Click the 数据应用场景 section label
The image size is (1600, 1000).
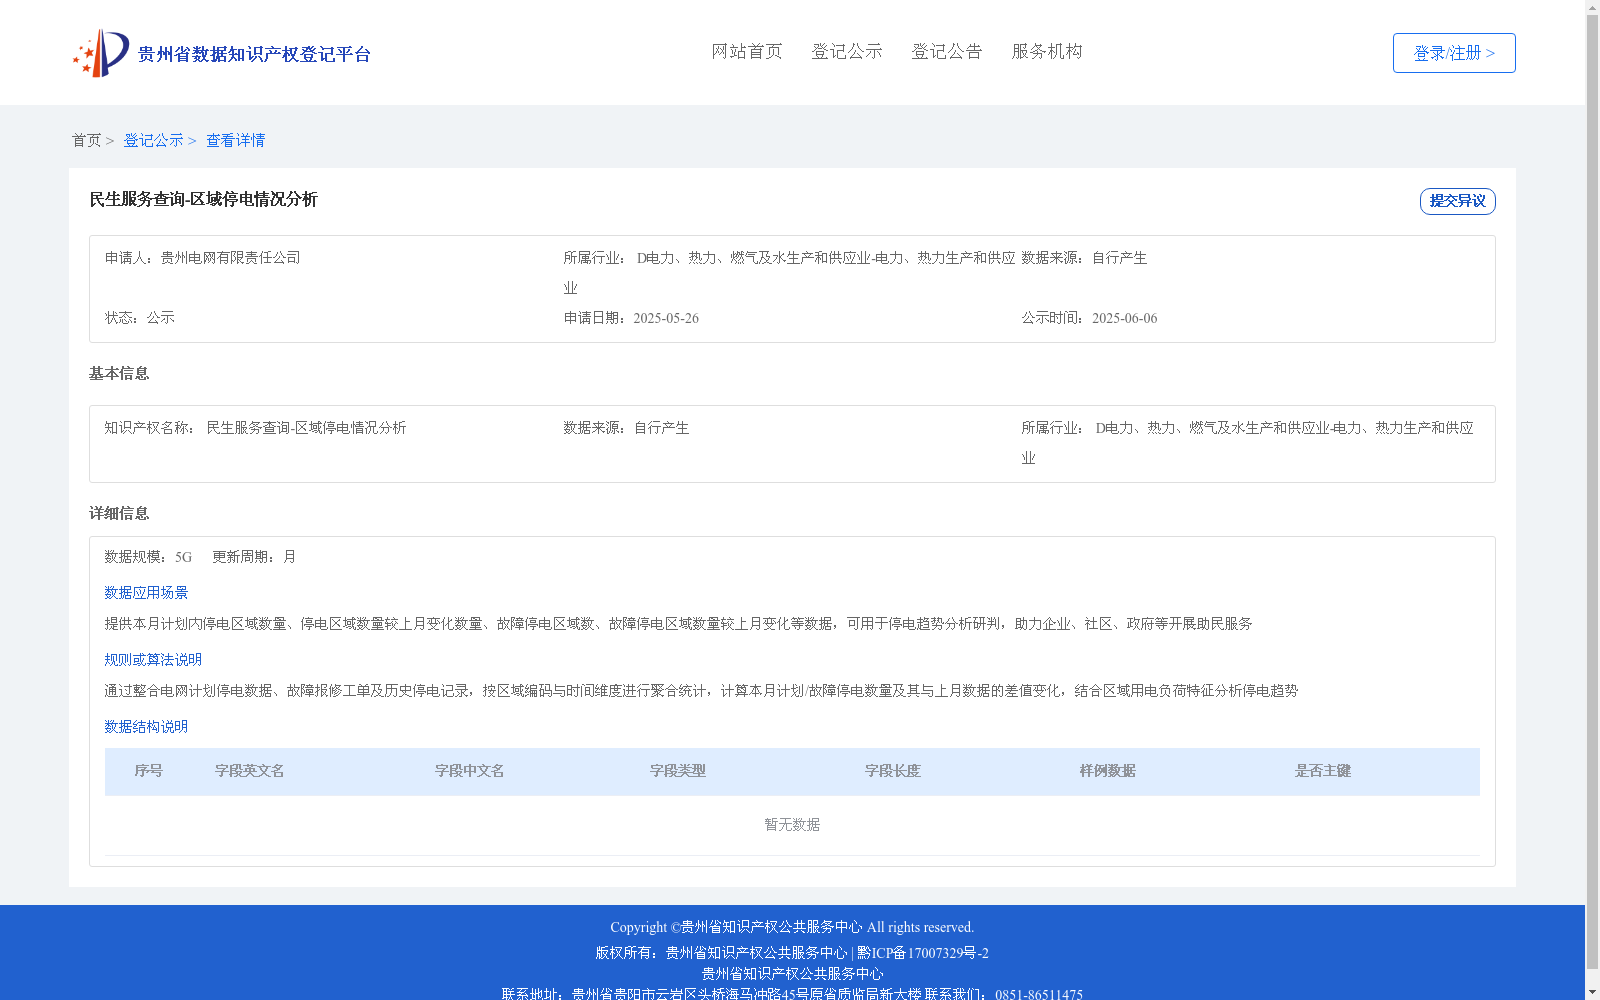tap(145, 592)
